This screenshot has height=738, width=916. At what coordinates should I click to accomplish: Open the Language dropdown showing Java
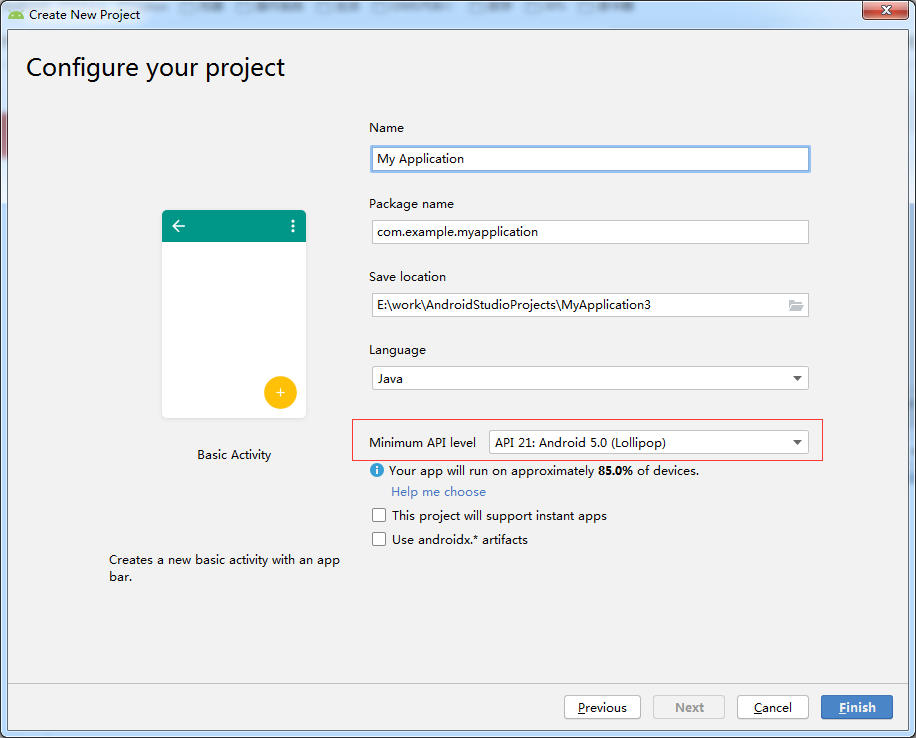590,379
